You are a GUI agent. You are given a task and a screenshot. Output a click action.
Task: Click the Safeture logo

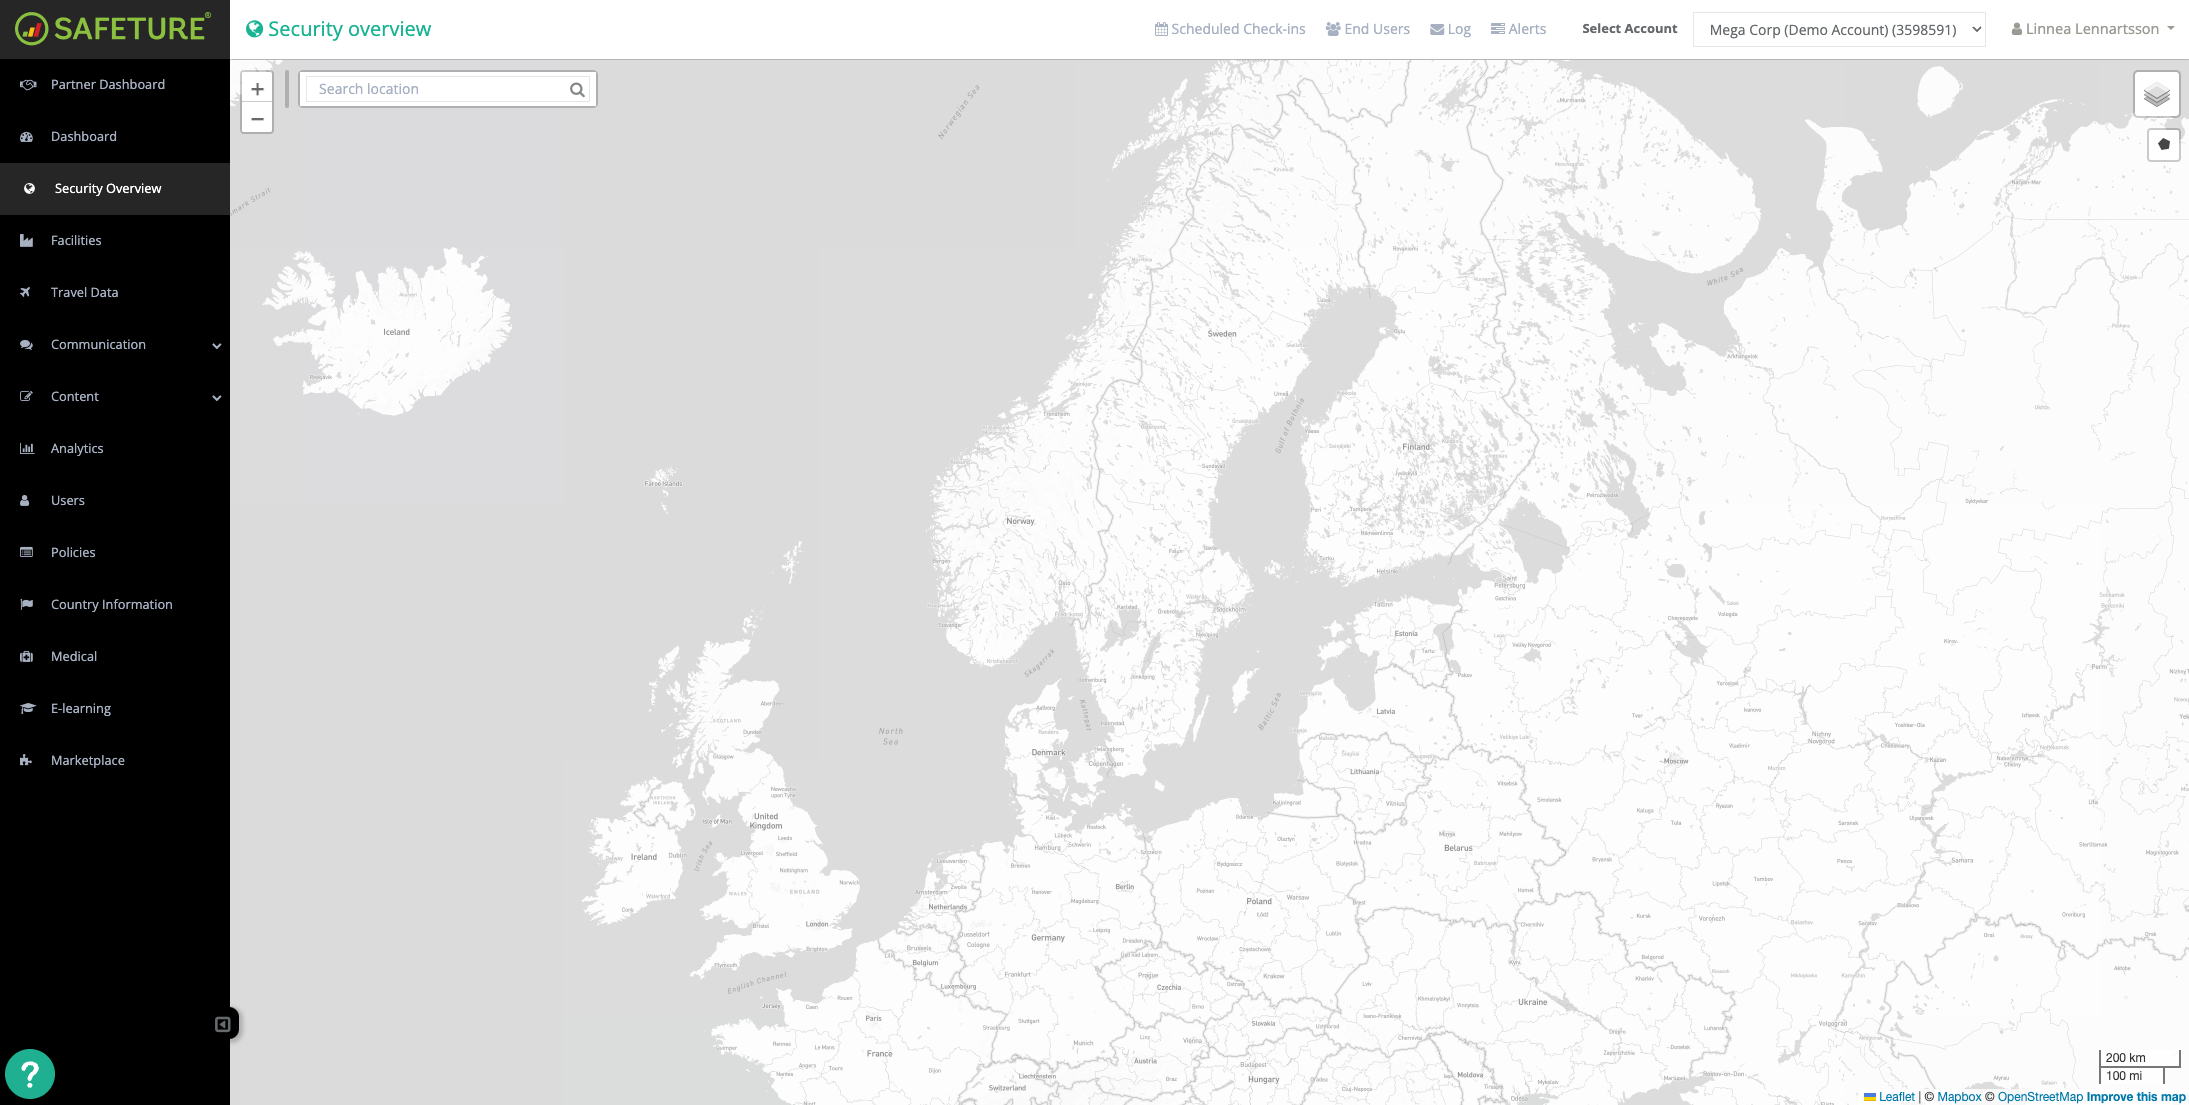(113, 28)
